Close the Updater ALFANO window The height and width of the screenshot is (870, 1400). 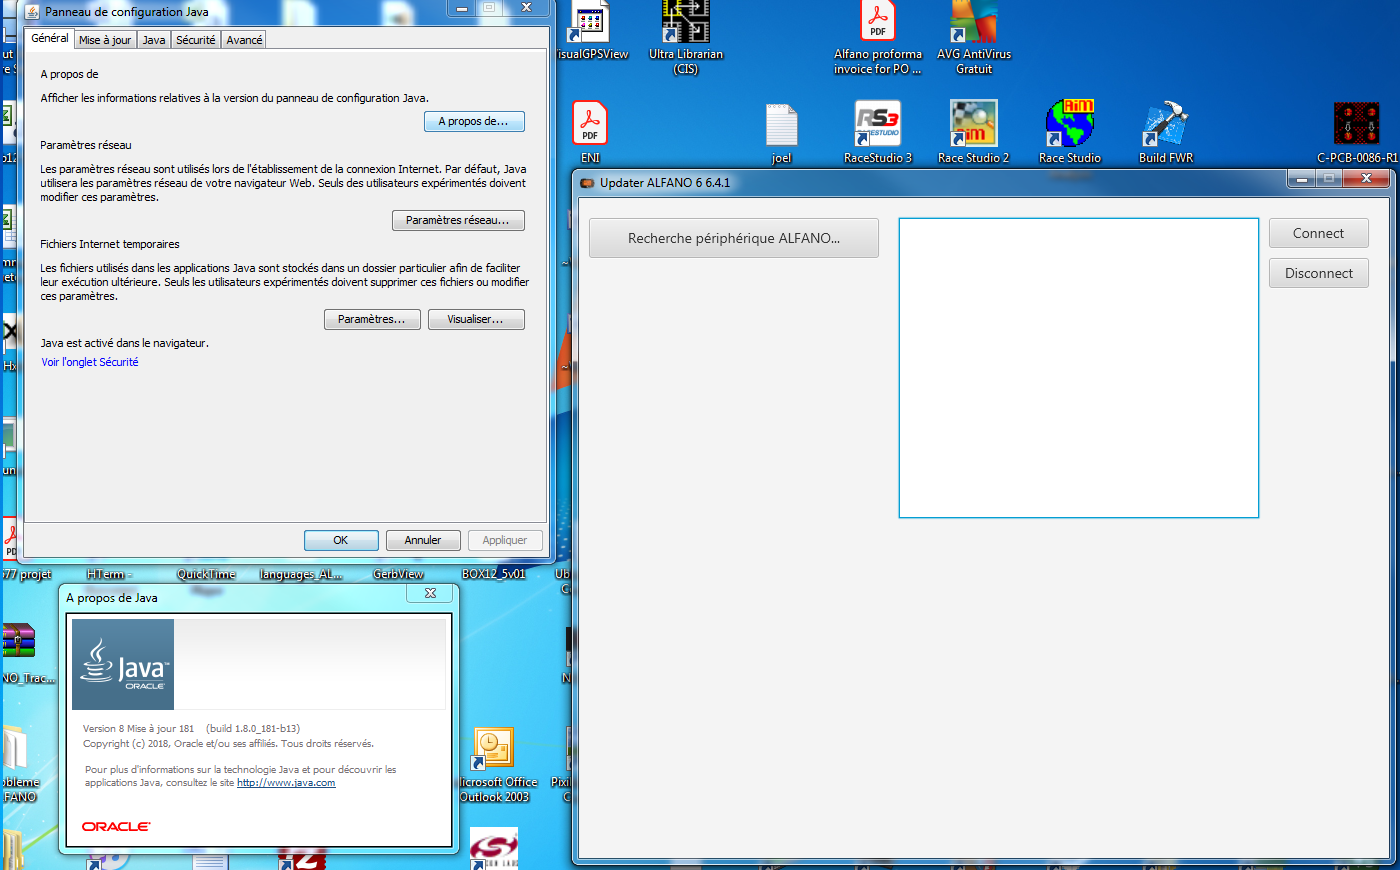[1366, 179]
